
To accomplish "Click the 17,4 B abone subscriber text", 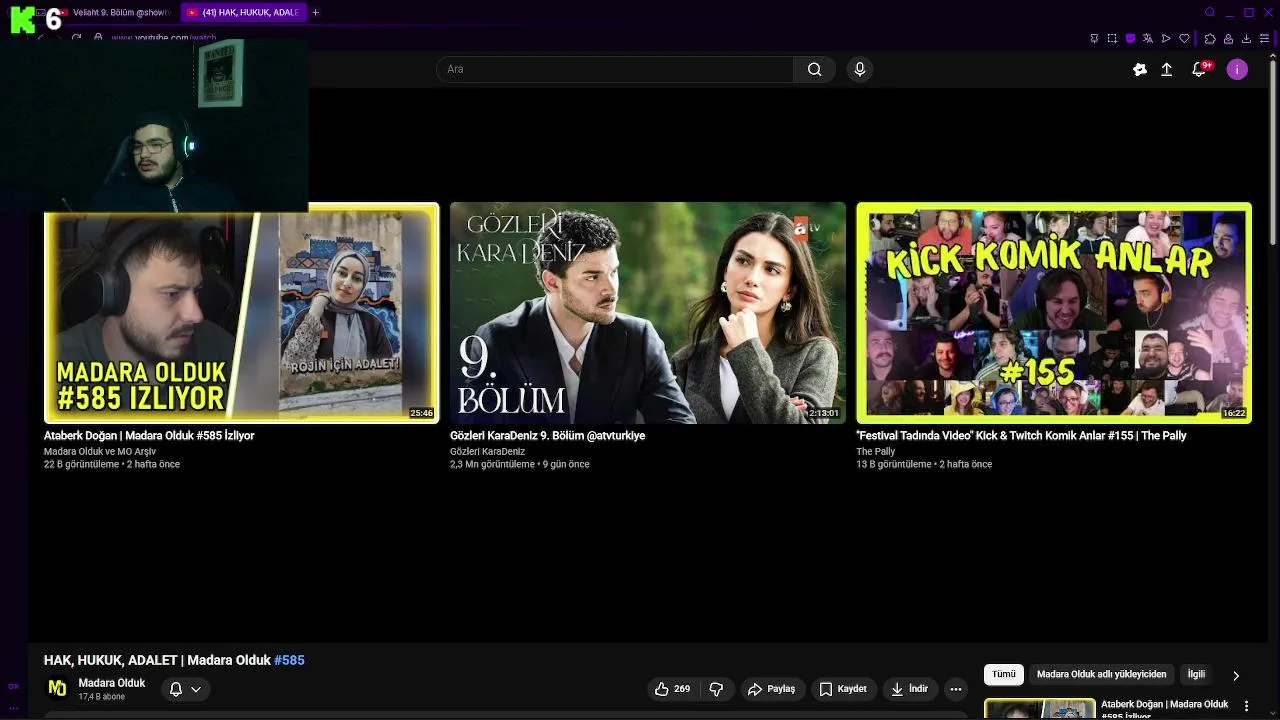I will click(x=102, y=697).
